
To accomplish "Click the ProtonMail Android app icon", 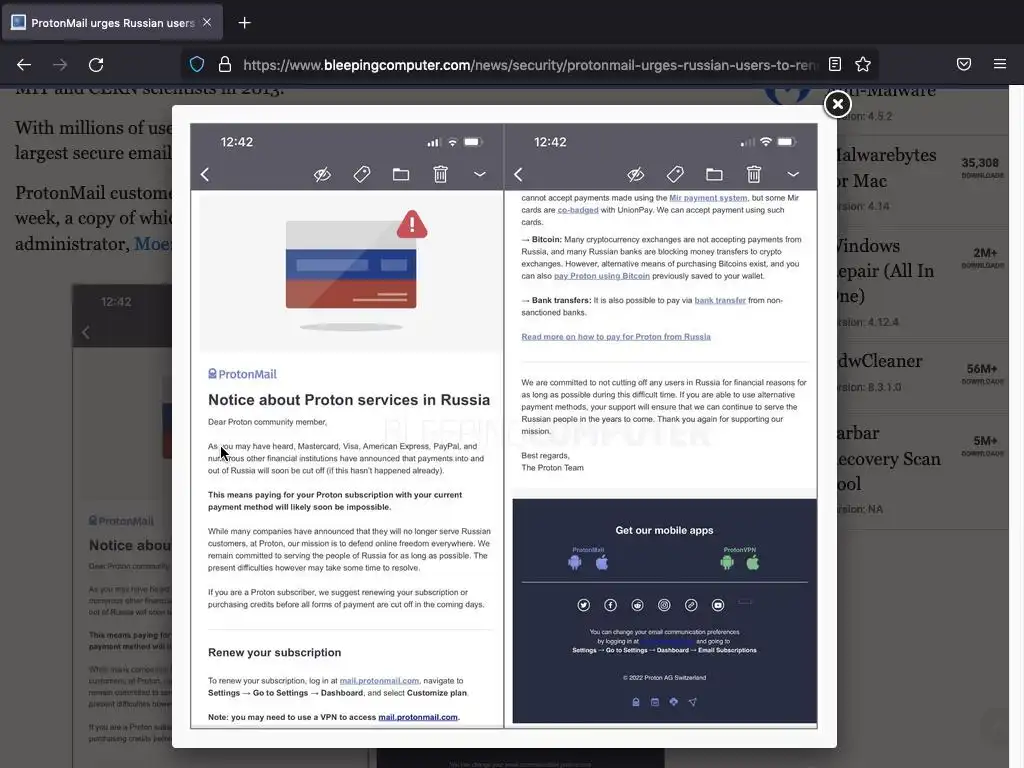I will click(x=575, y=563).
